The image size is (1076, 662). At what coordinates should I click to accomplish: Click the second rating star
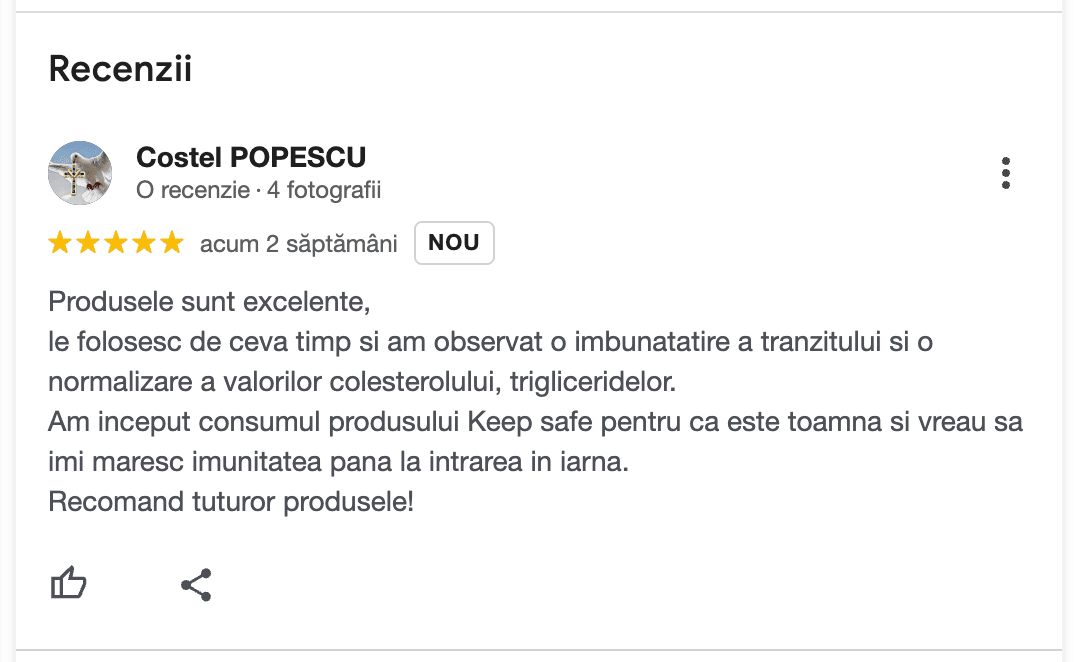pyautogui.click(x=88, y=243)
